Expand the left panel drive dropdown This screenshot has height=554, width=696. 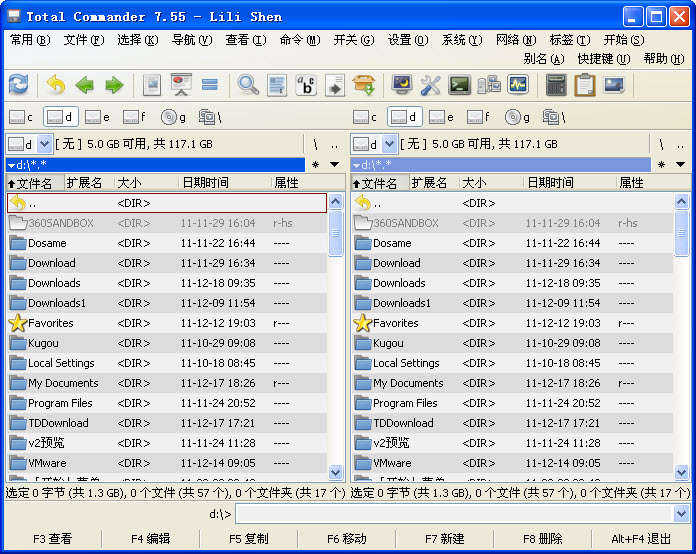click(44, 144)
